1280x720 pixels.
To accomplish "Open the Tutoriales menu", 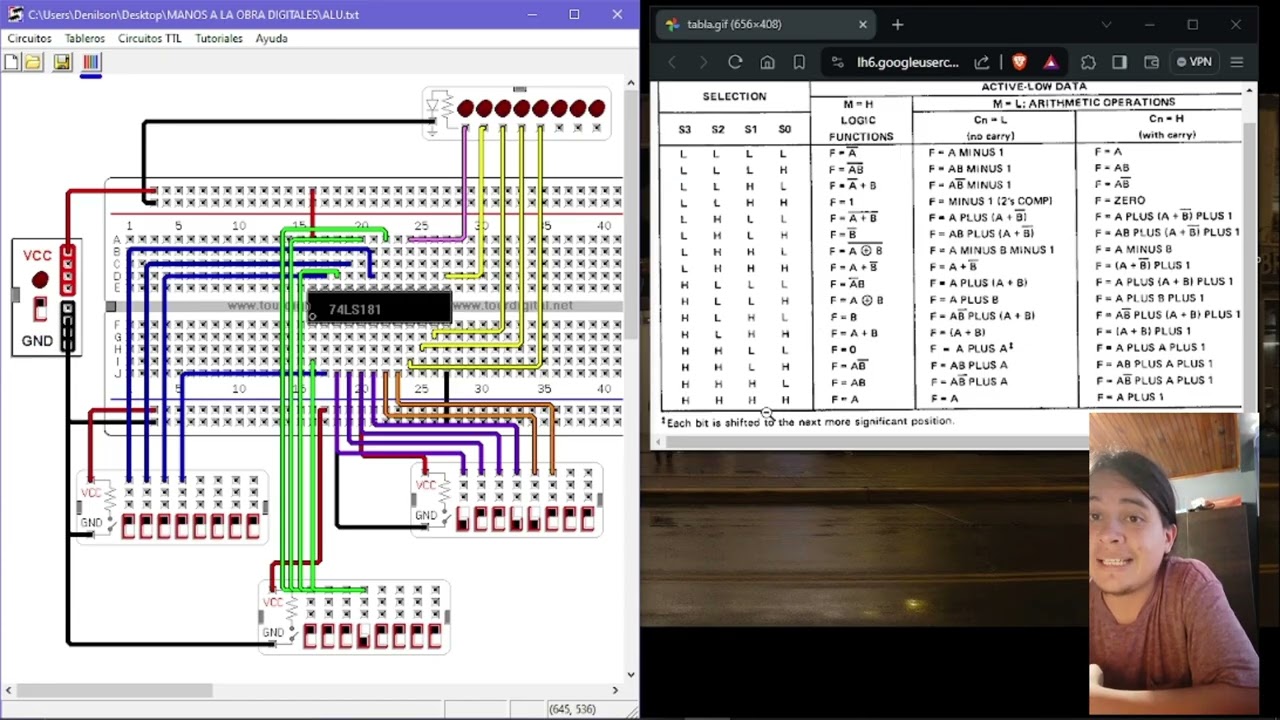I will (219, 38).
